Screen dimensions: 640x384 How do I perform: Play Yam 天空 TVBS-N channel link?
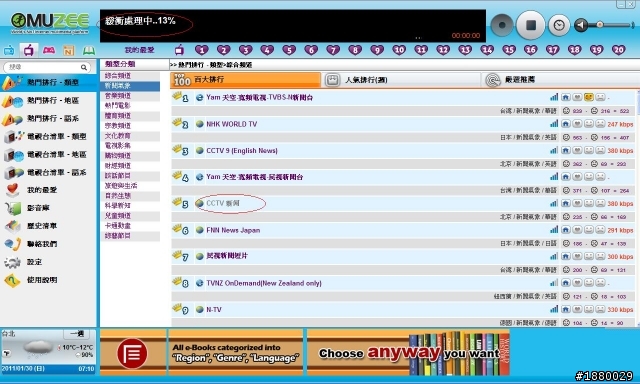coord(260,98)
